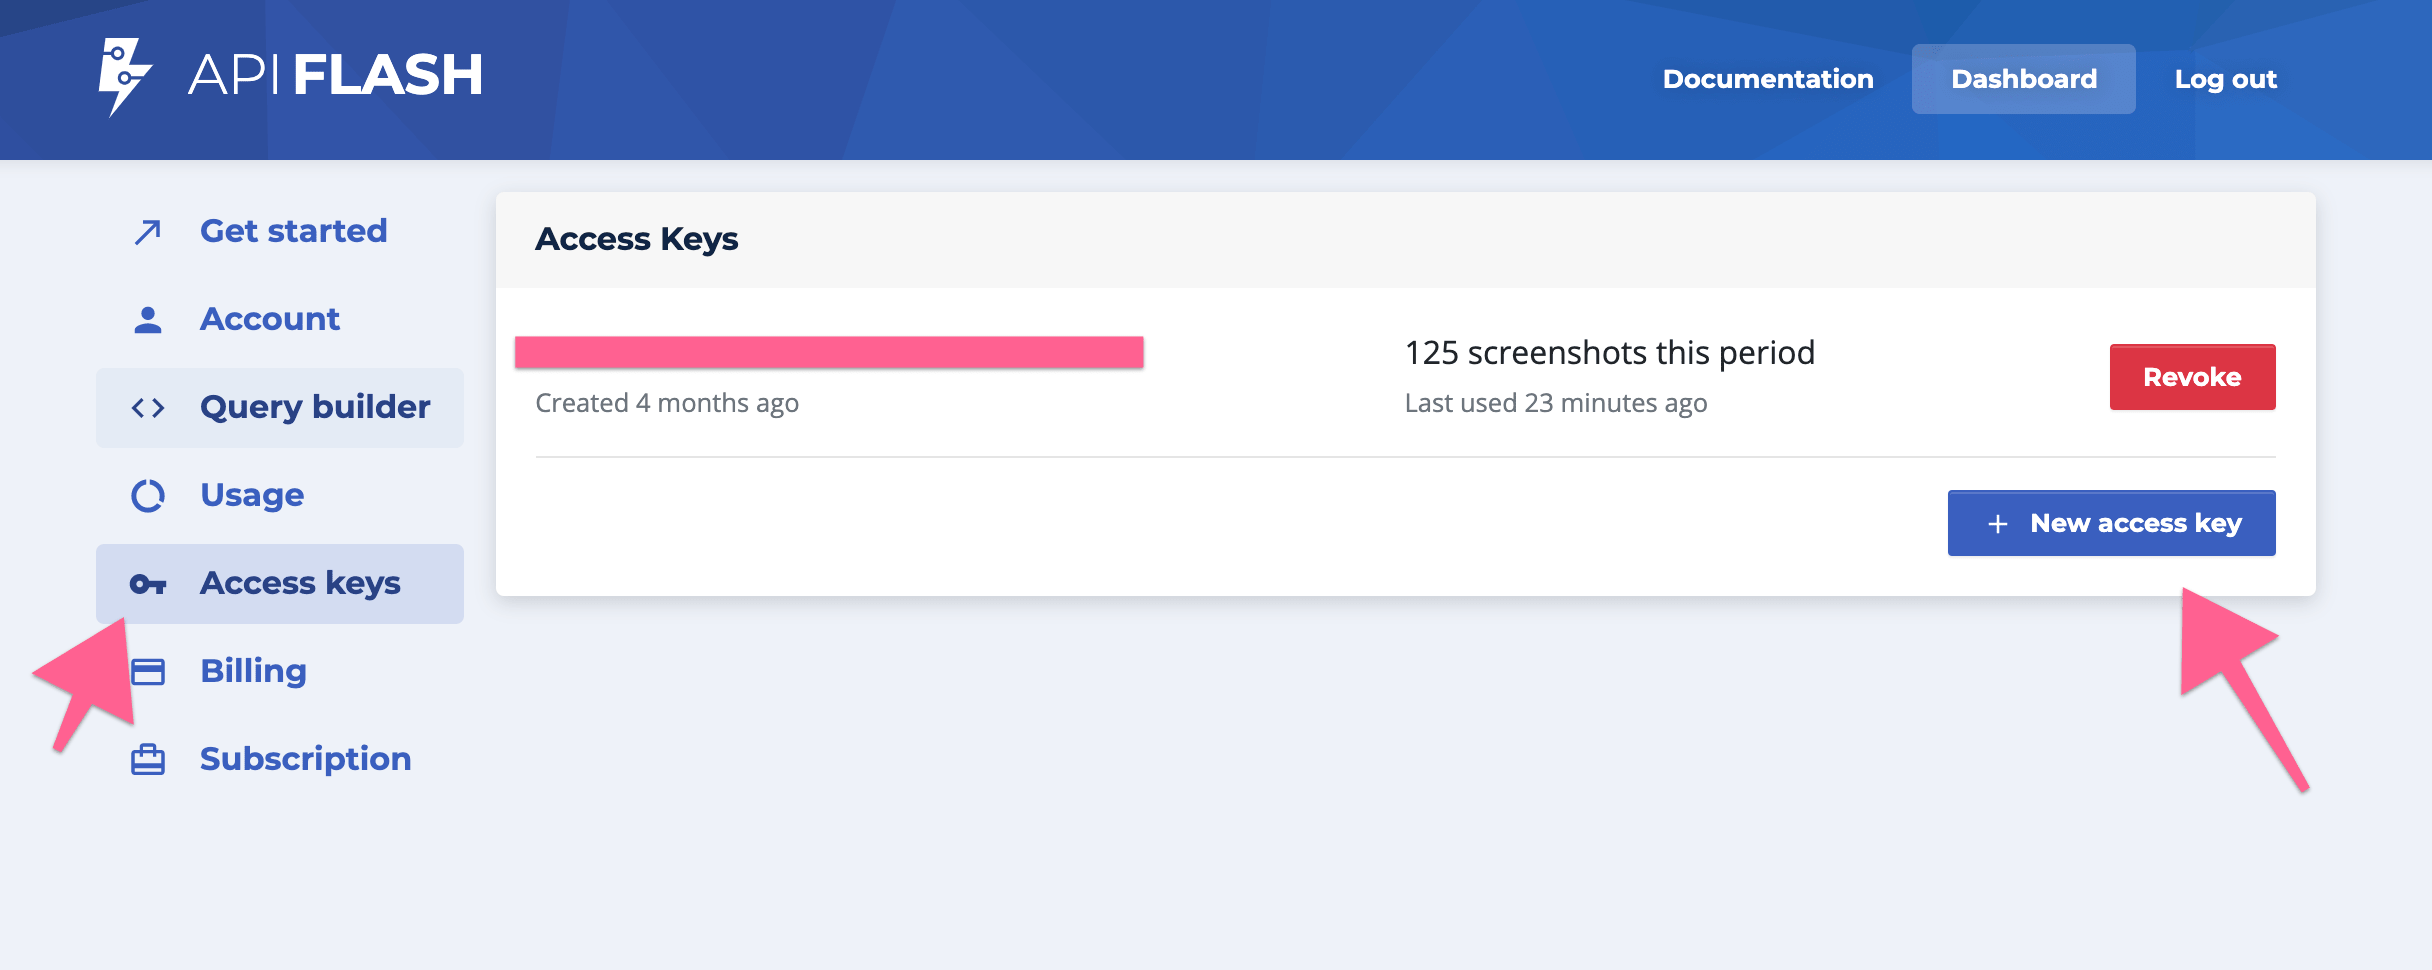The image size is (2432, 970).
Task: Click the Usage circular chart icon
Action: click(148, 496)
